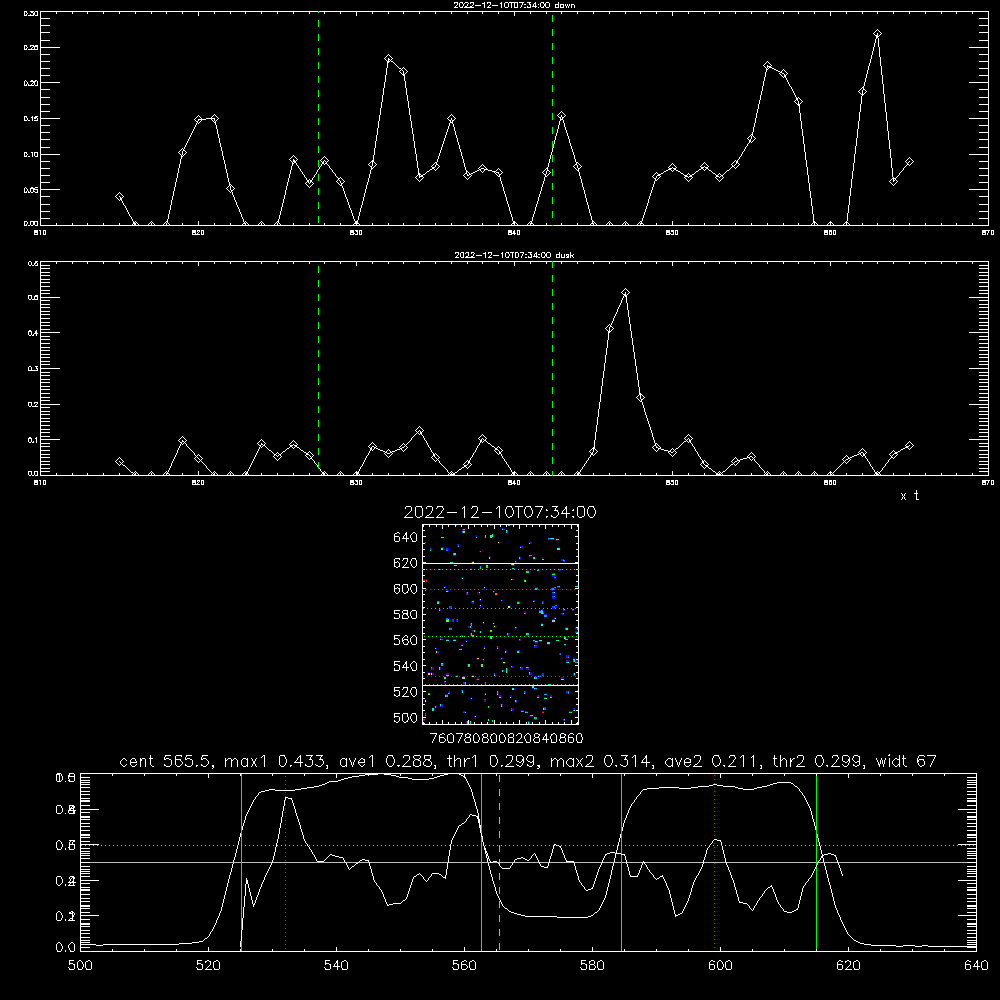Click the 870 x-axis label under dusk plot
The image size is (1000, 1000).
tap(987, 483)
